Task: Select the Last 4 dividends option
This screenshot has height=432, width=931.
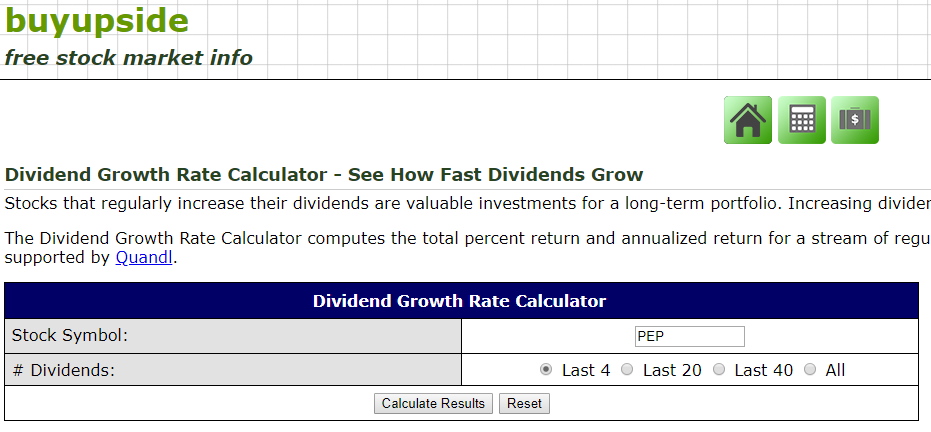Action: (x=546, y=370)
